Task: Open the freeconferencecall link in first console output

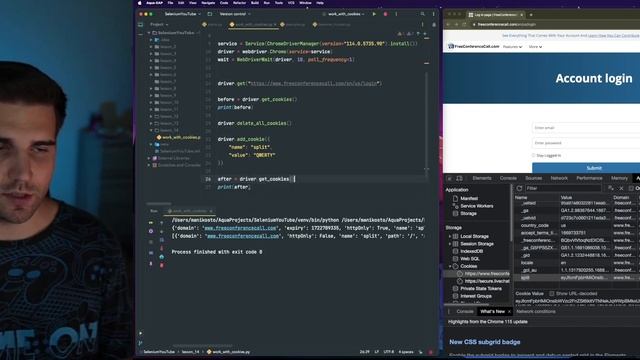Action: point(240,228)
